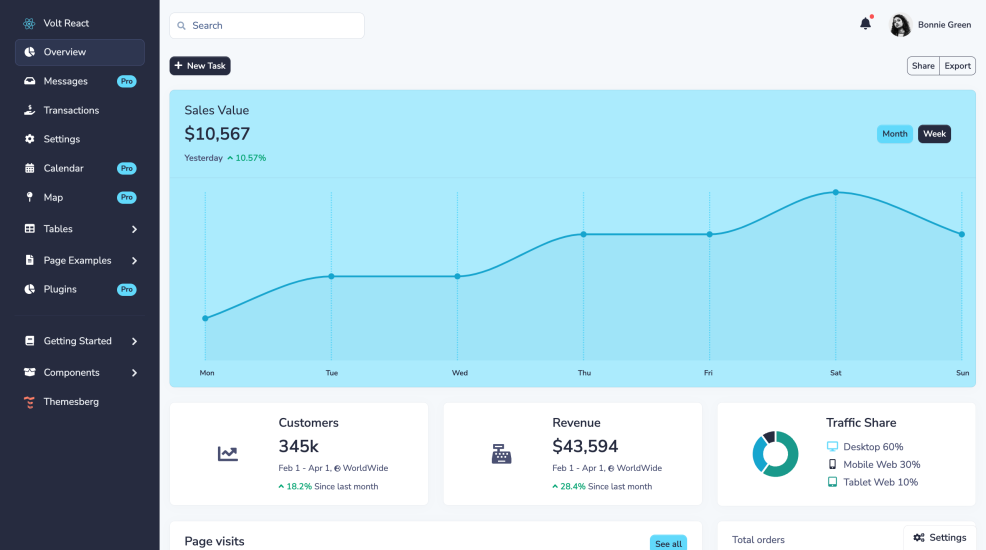986x550 pixels.
Task: Switch the sales chart to Month view
Action: pyautogui.click(x=895, y=134)
